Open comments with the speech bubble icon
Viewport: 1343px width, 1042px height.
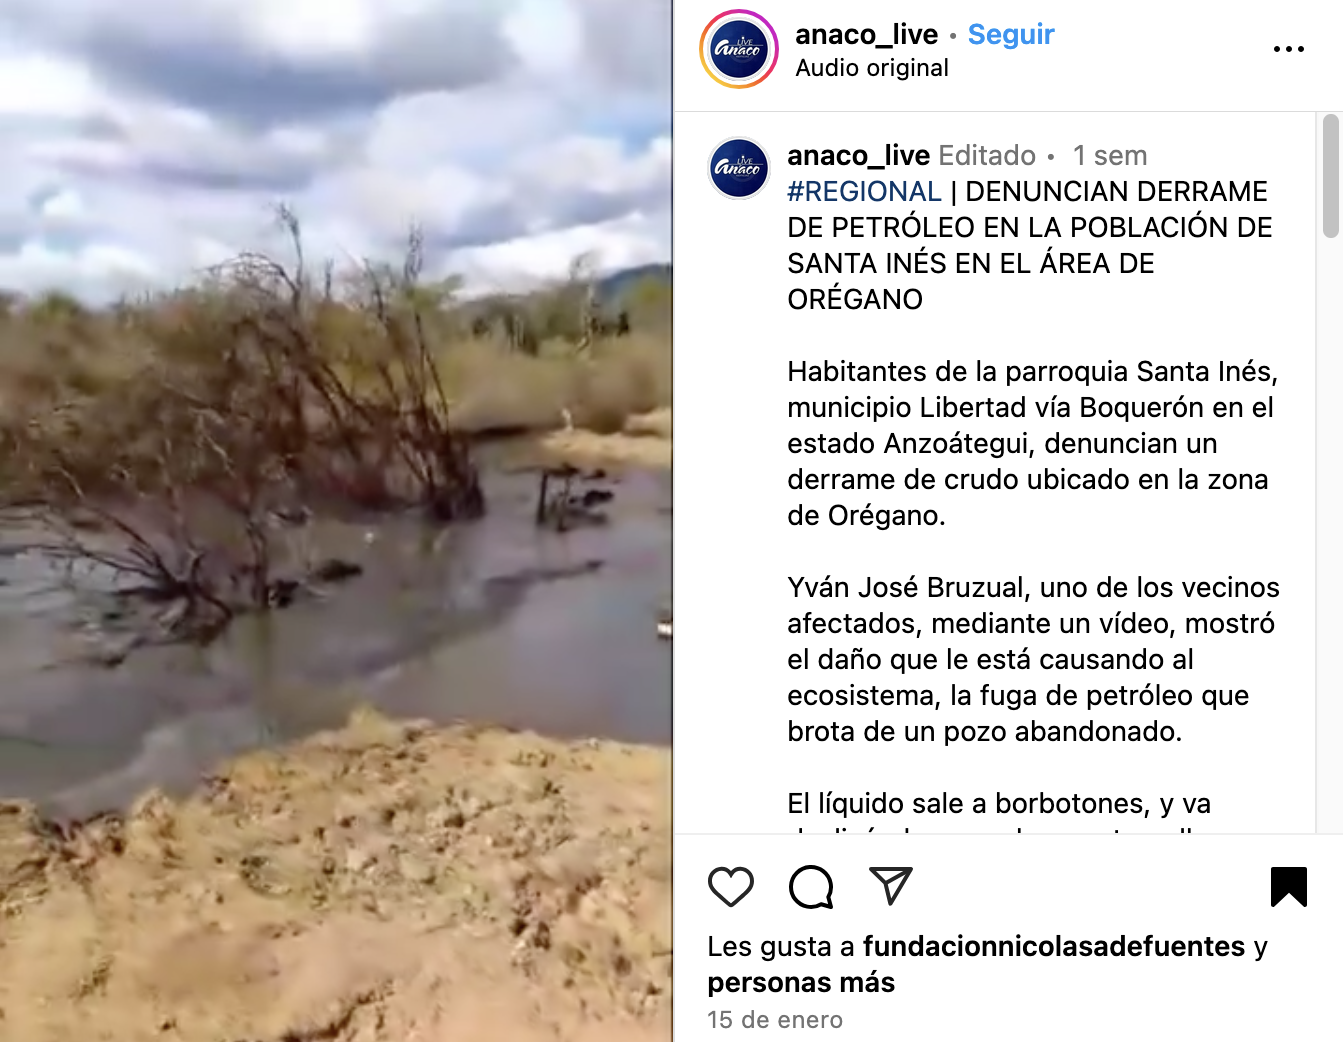[x=811, y=887]
